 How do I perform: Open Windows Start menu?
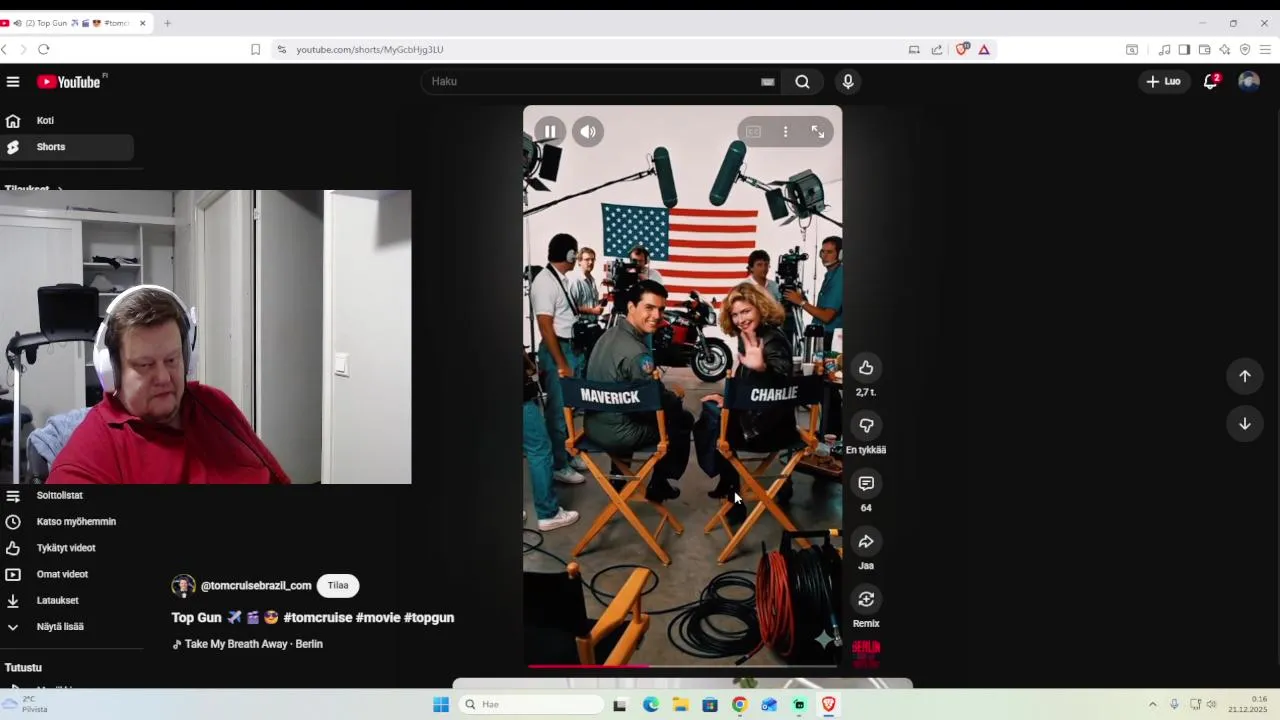point(441,705)
